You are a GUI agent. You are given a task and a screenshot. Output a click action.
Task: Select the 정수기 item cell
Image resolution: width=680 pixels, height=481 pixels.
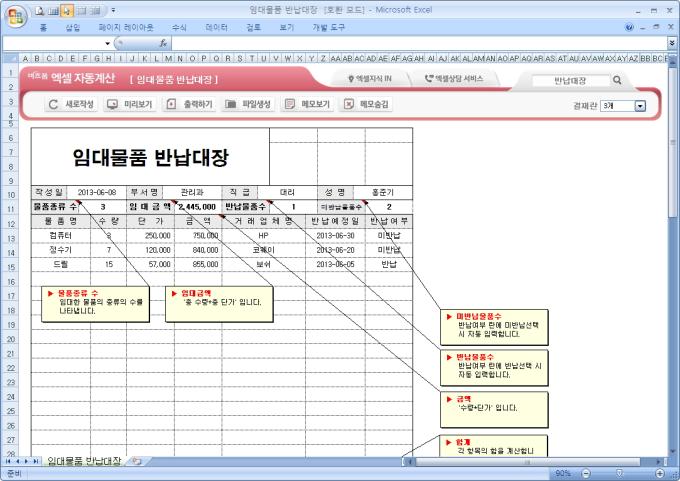61,250
